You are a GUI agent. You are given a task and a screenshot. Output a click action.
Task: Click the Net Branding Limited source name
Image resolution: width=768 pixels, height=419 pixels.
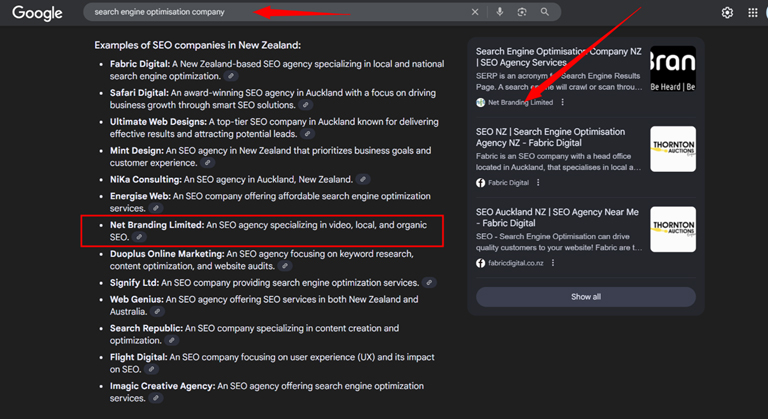point(520,102)
